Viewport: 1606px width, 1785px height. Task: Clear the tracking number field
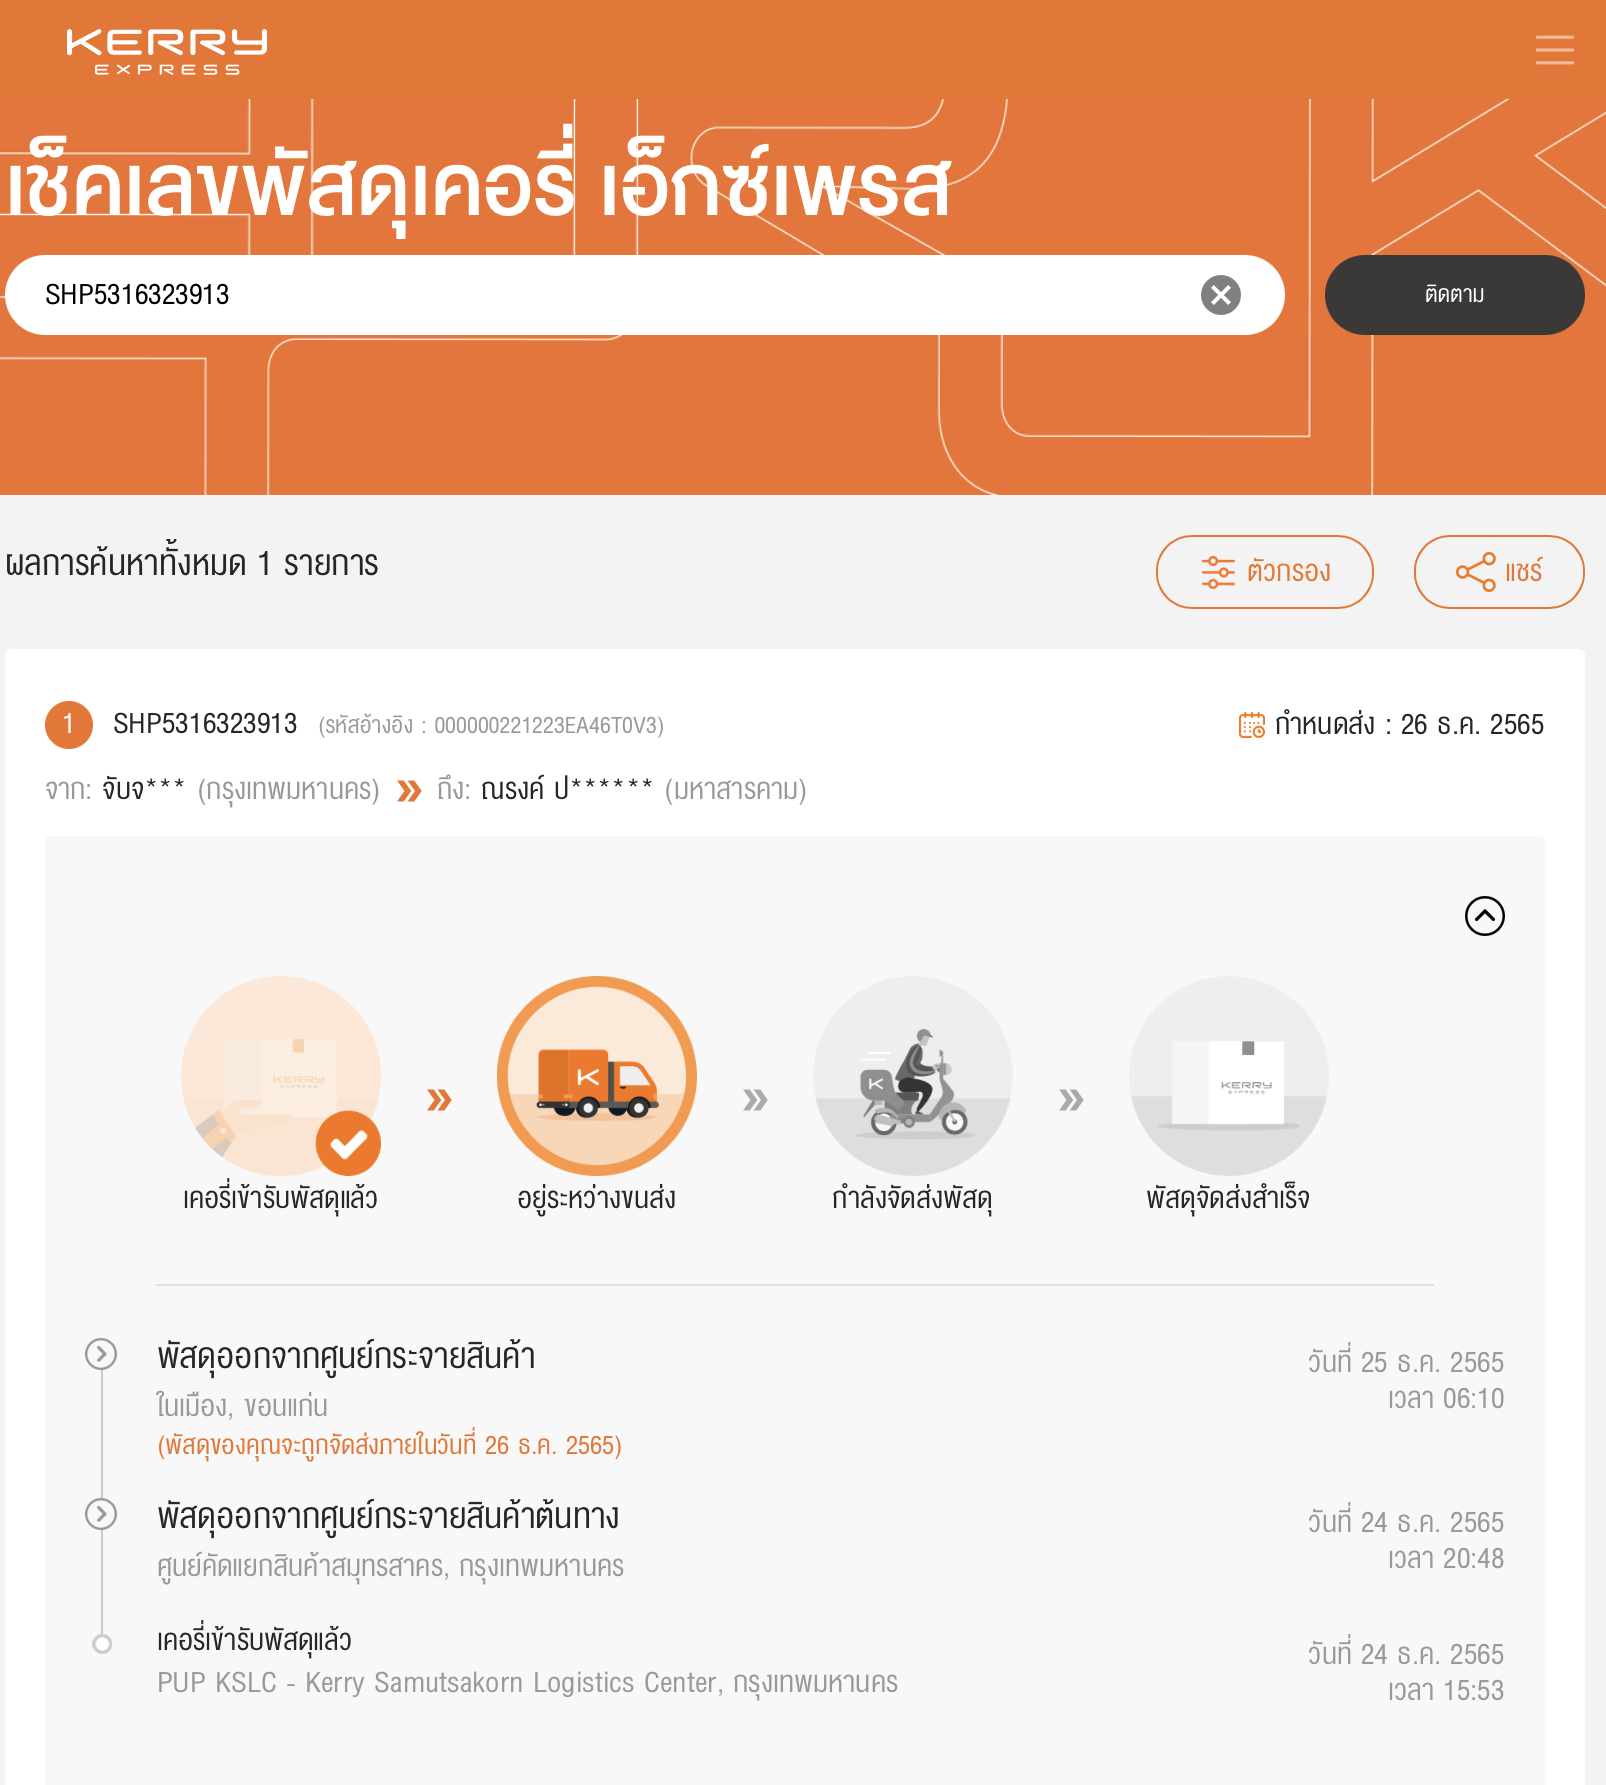point(1220,295)
